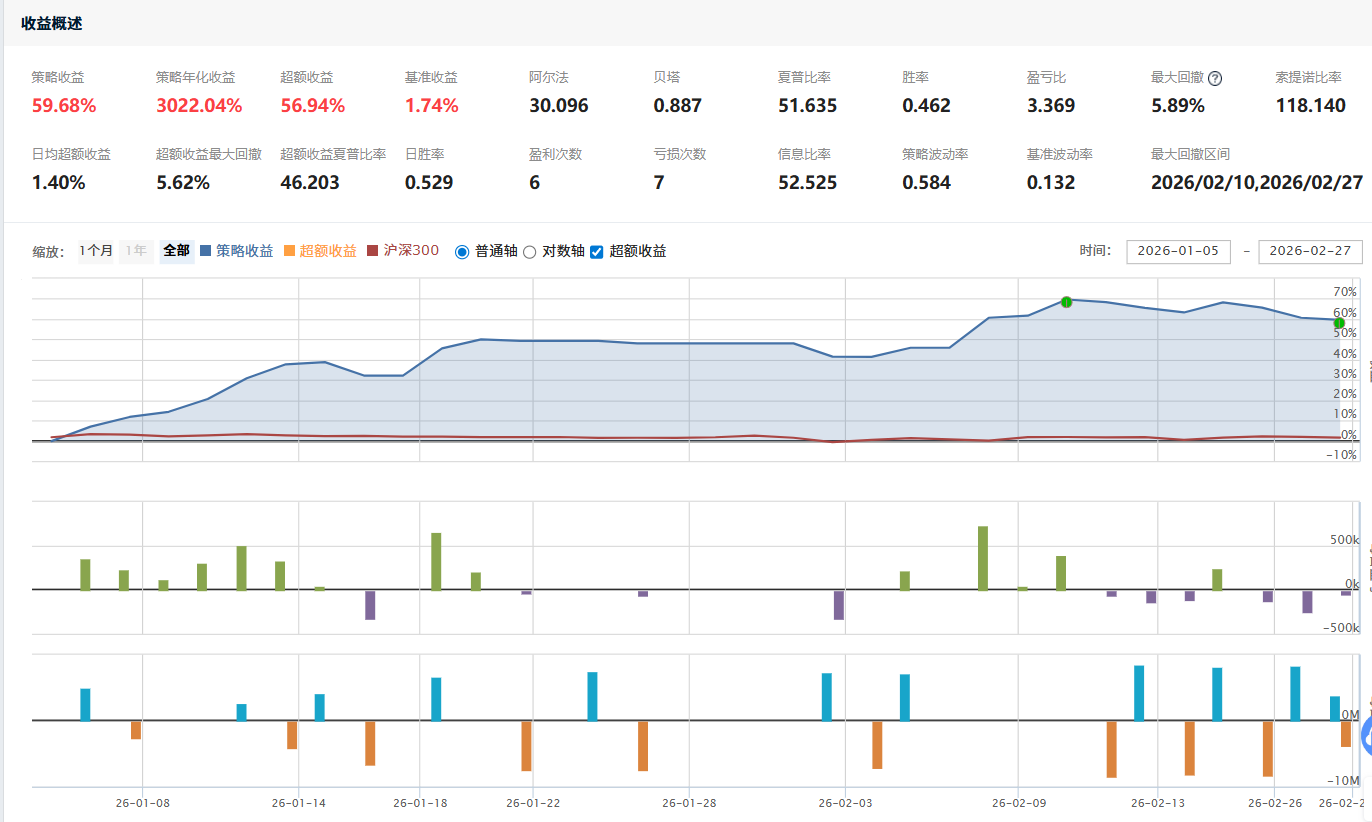Uncheck the 超额收益 checkbox
This screenshot has width=1372, height=822.
(x=597, y=252)
